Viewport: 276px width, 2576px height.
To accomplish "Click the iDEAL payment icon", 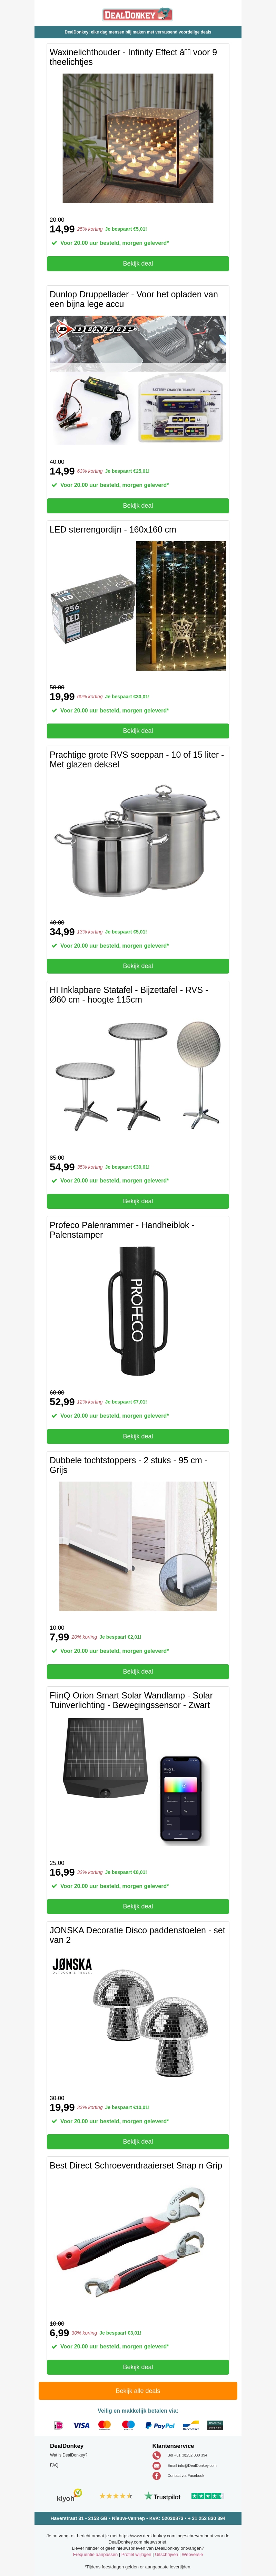I will [58, 2425].
